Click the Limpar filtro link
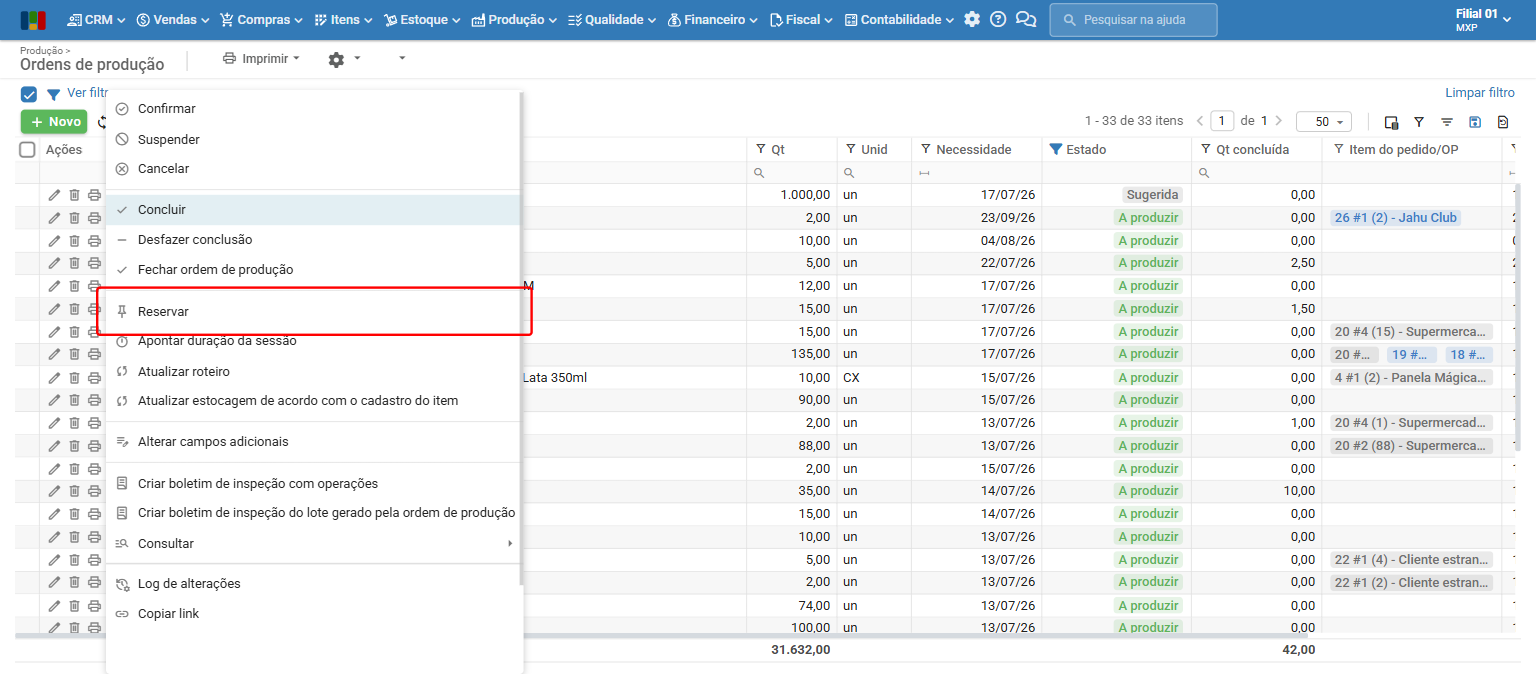 click(1480, 93)
